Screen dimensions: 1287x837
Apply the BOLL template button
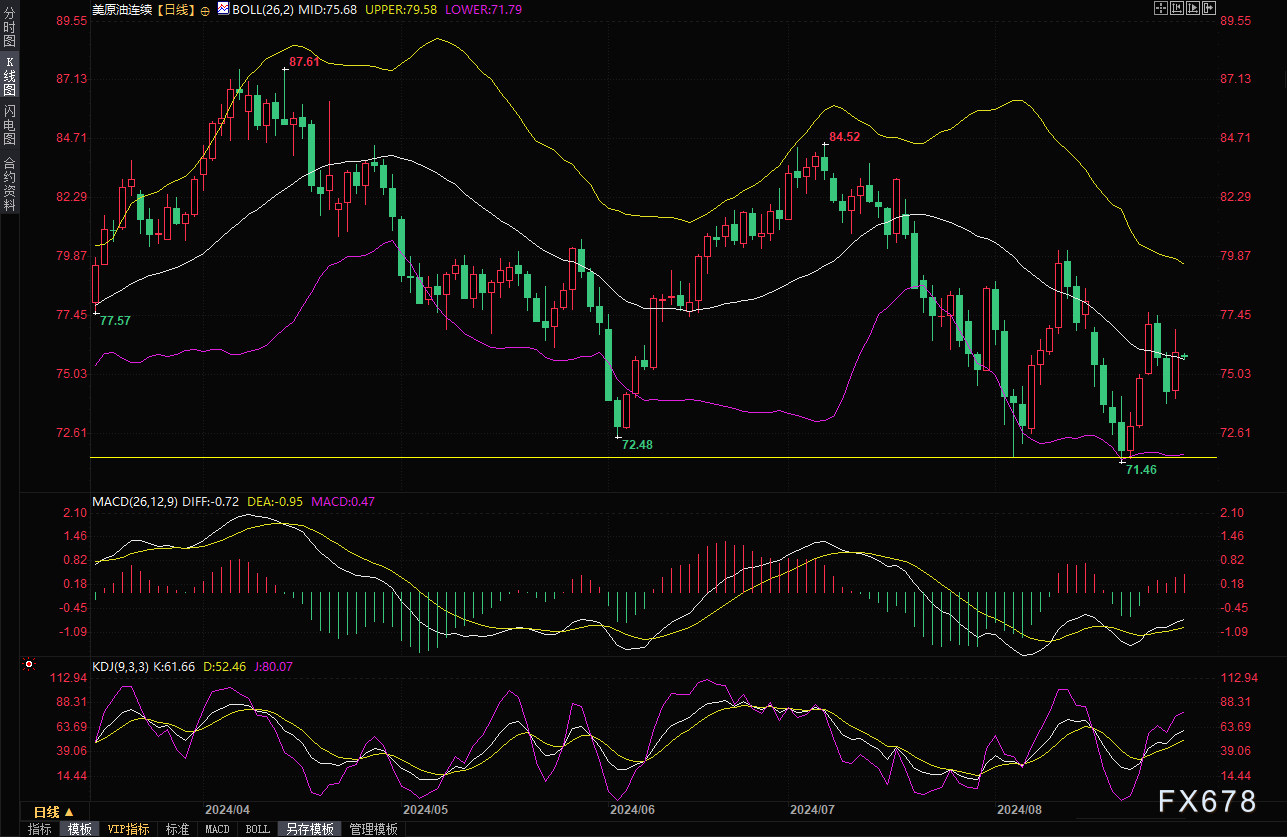click(x=257, y=829)
